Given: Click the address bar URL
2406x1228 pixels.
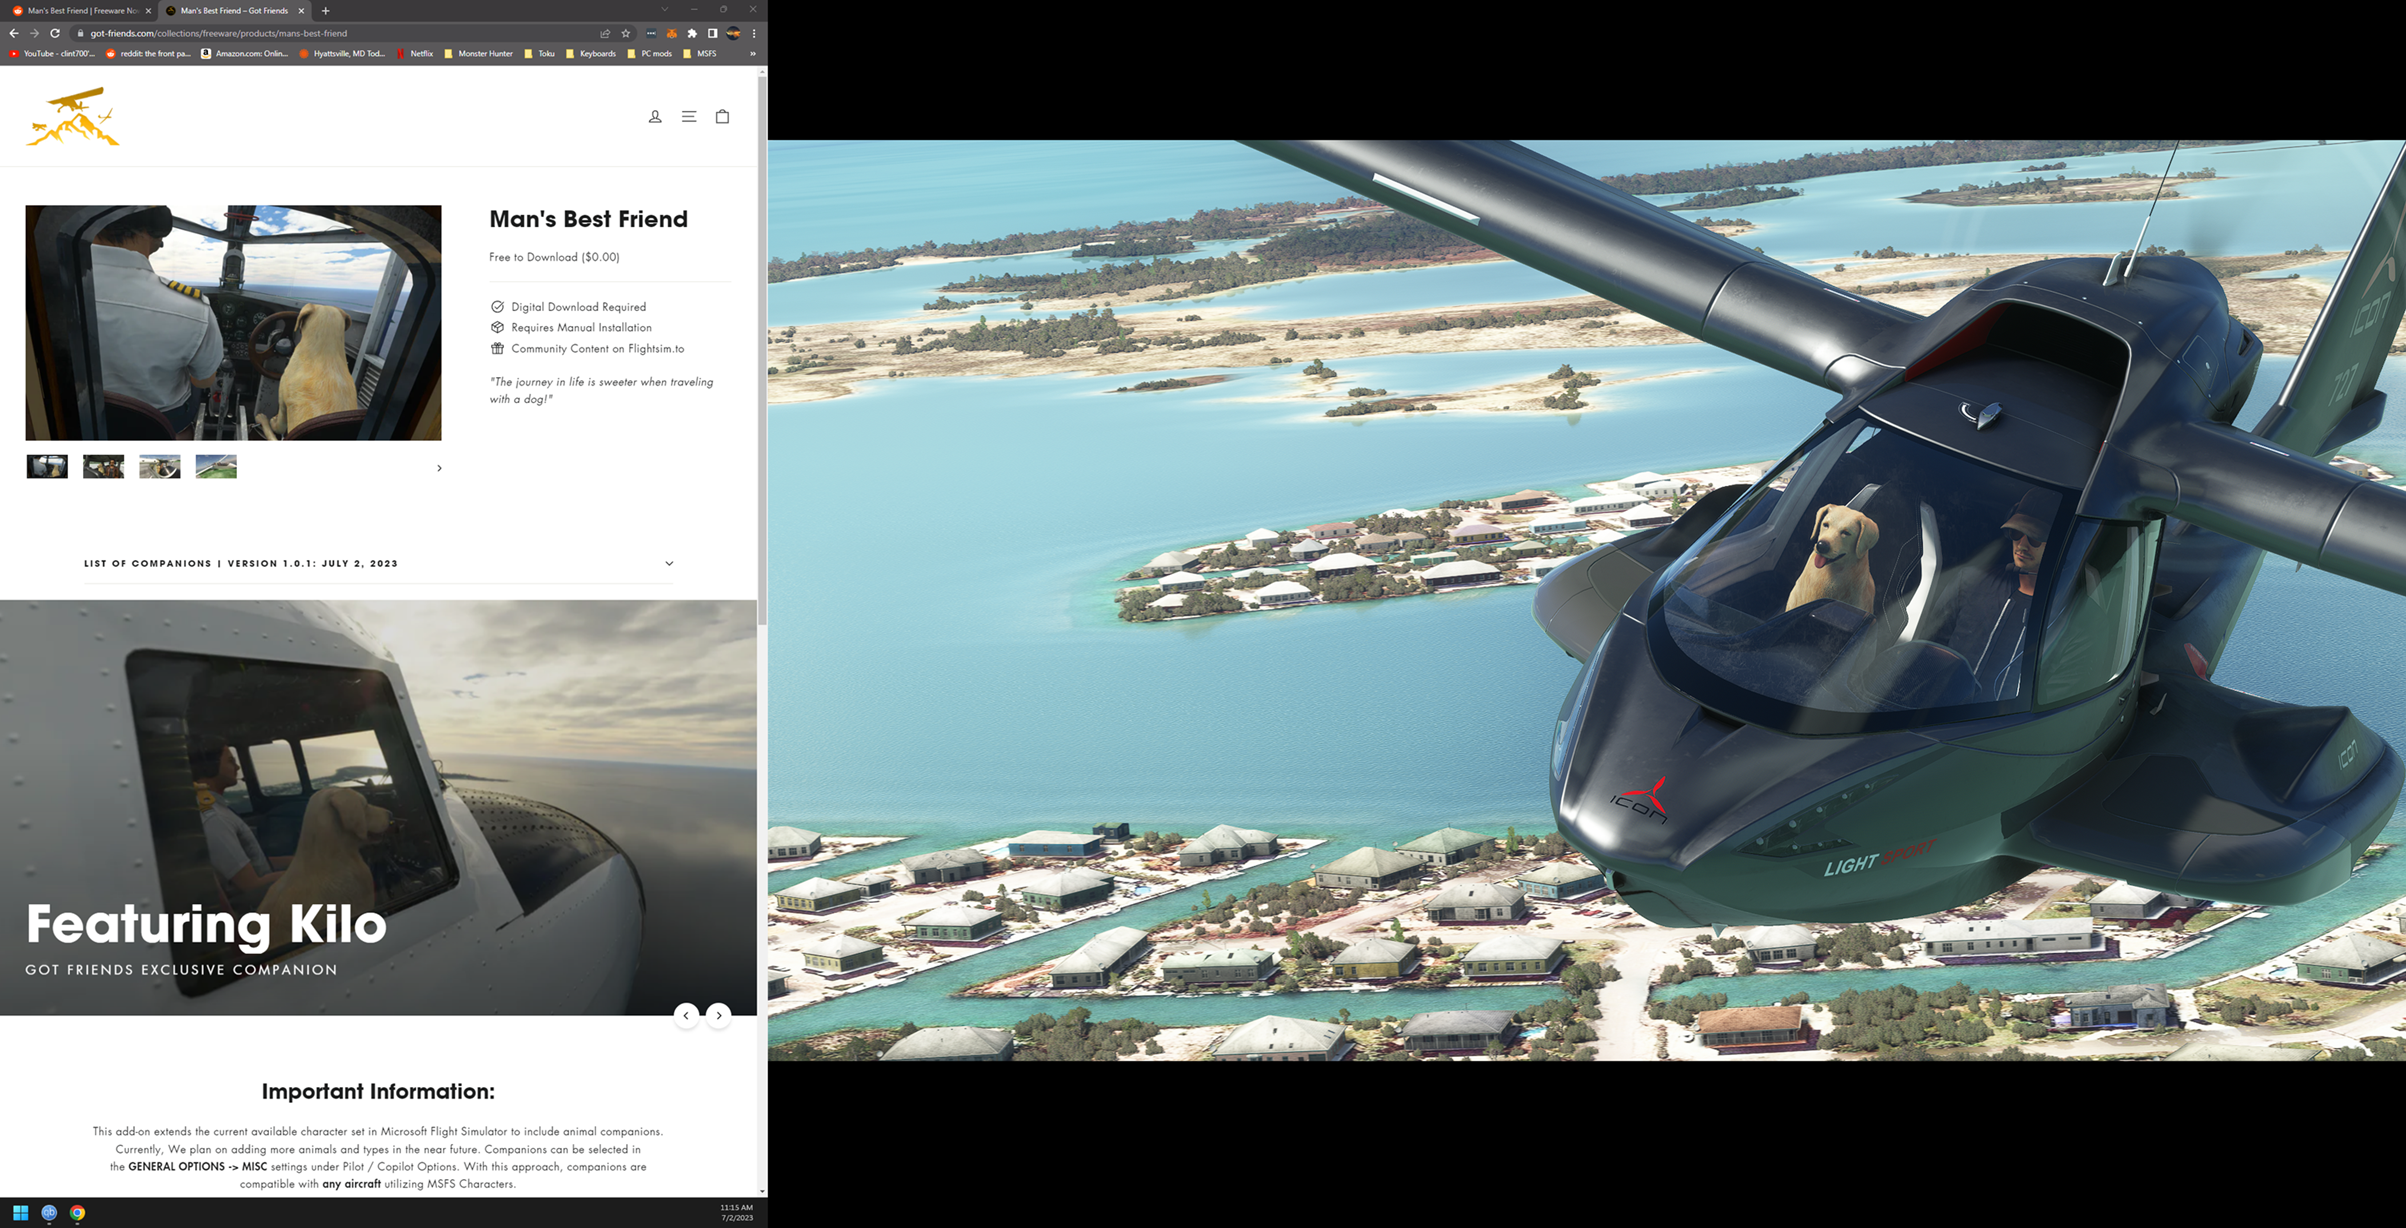Looking at the screenshot, I should 219,33.
